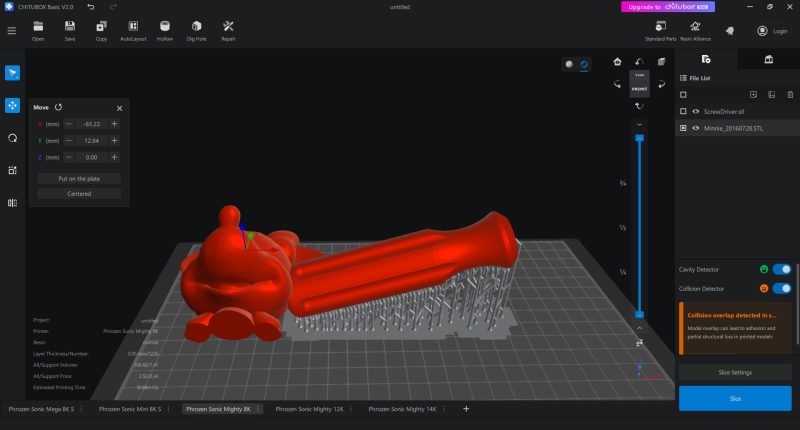Image resolution: width=800 pixels, height=430 pixels.
Task: Open the hamburger main menu
Action: [x=12, y=31]
